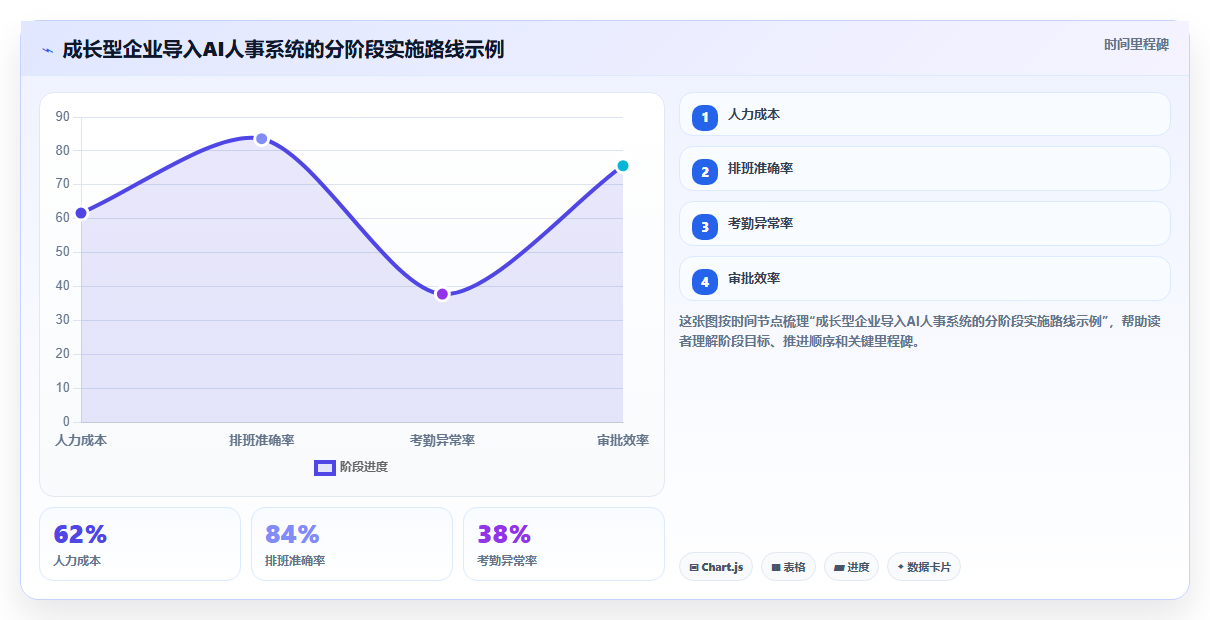Click the 审批效率 list row text
1210x620 pixels.
(x=754, y=279)
